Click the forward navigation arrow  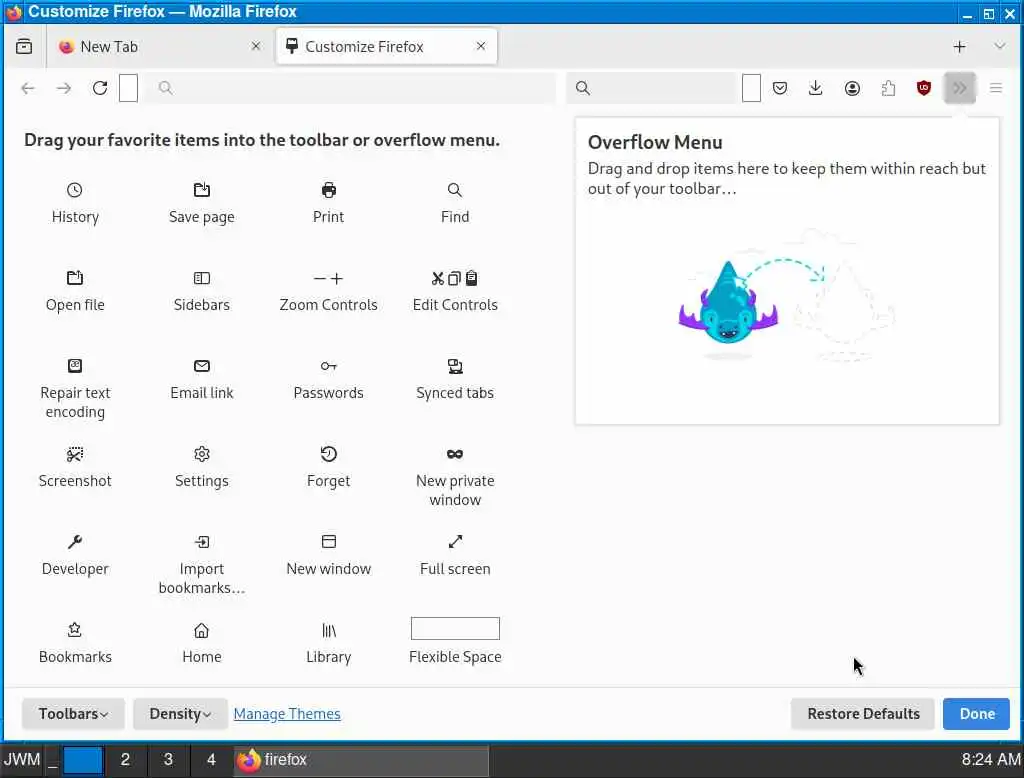pyautogui.click(x=63, y=88)
